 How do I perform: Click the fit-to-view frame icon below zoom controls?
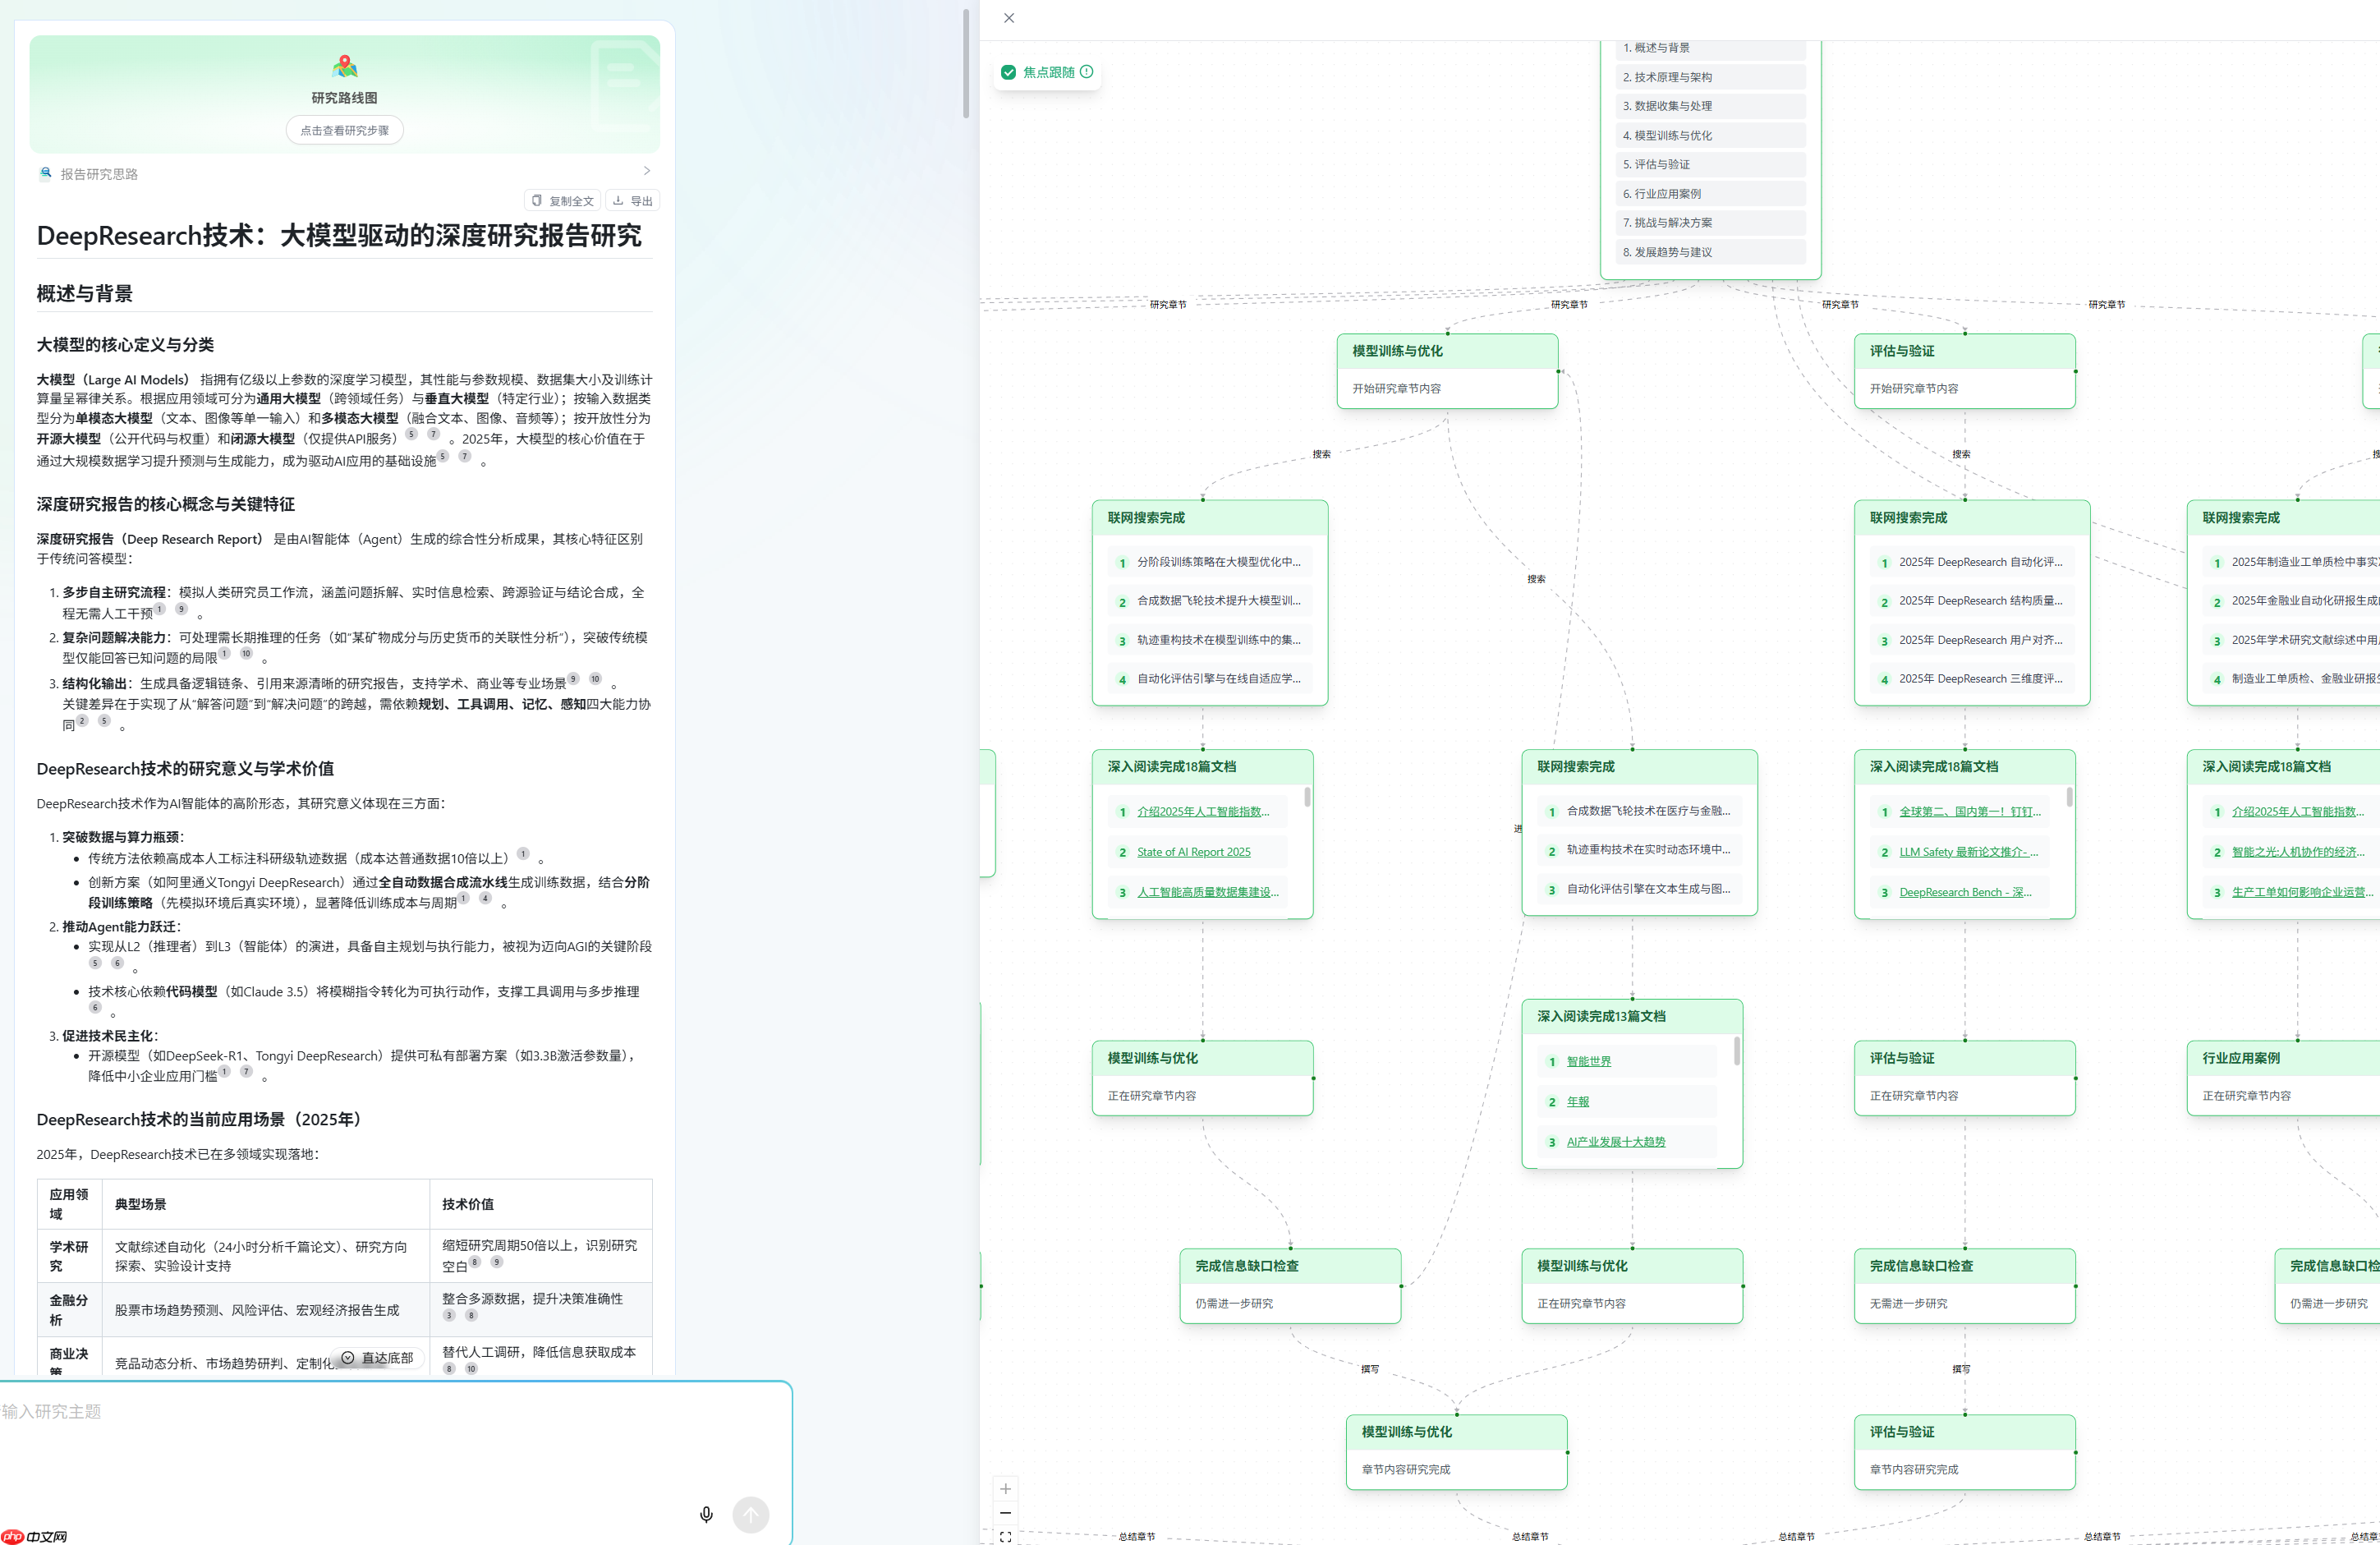(1006, 1537)
